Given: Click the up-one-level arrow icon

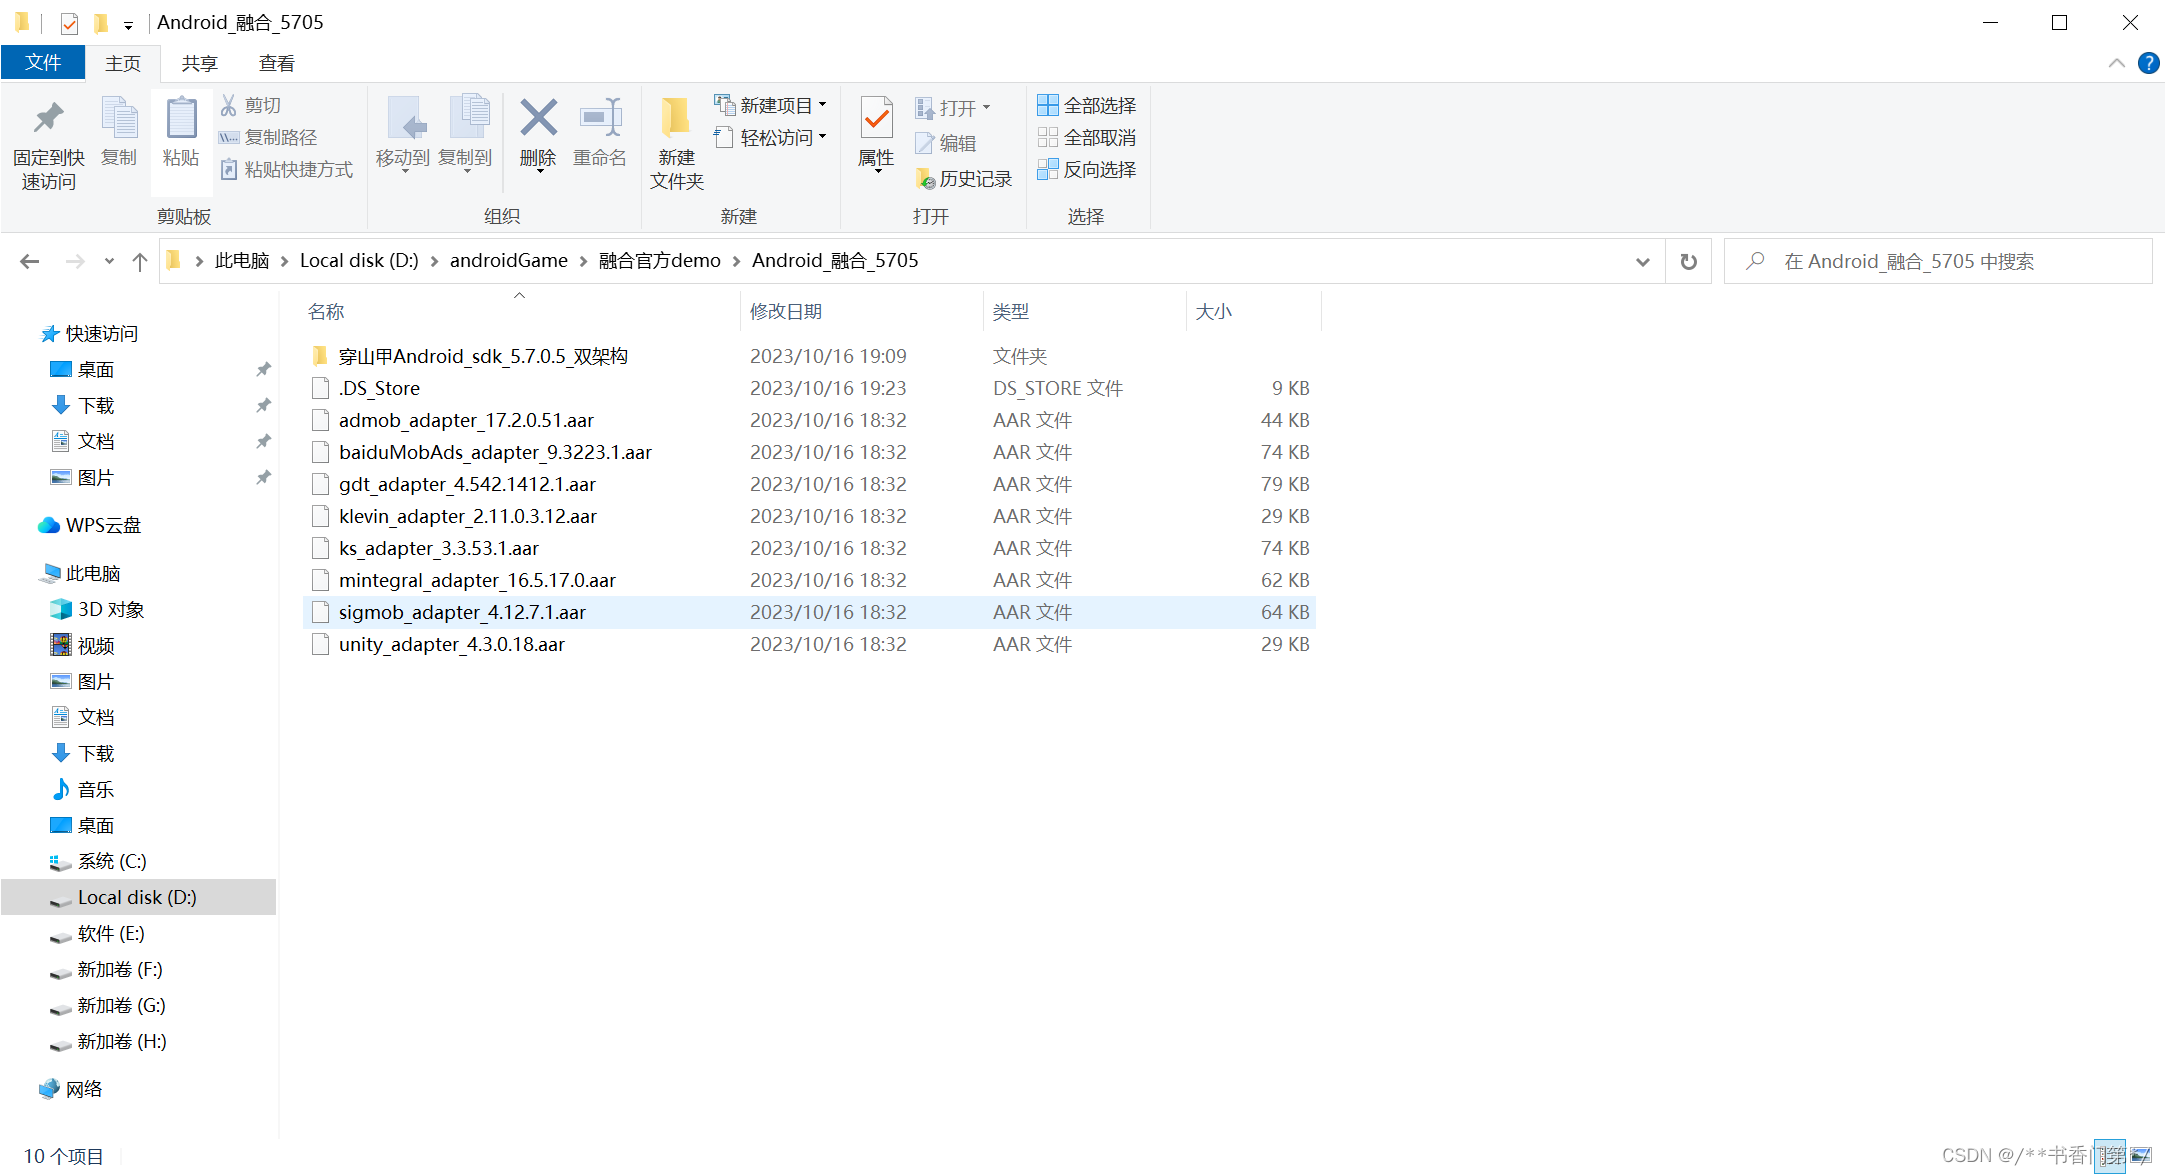Looking at the screenshot, I should [x=140, y=262].
